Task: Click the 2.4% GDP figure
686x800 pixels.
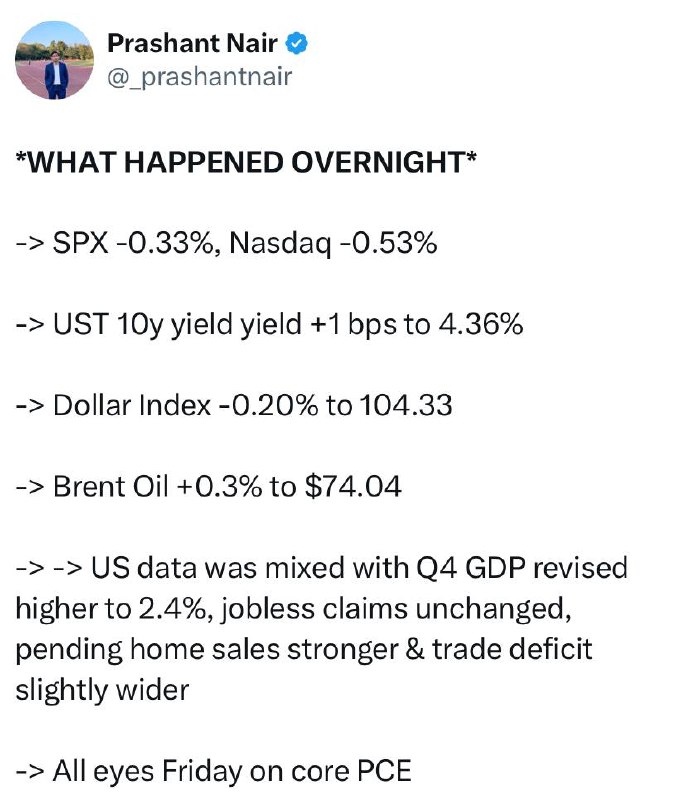Action: [172, 609]
